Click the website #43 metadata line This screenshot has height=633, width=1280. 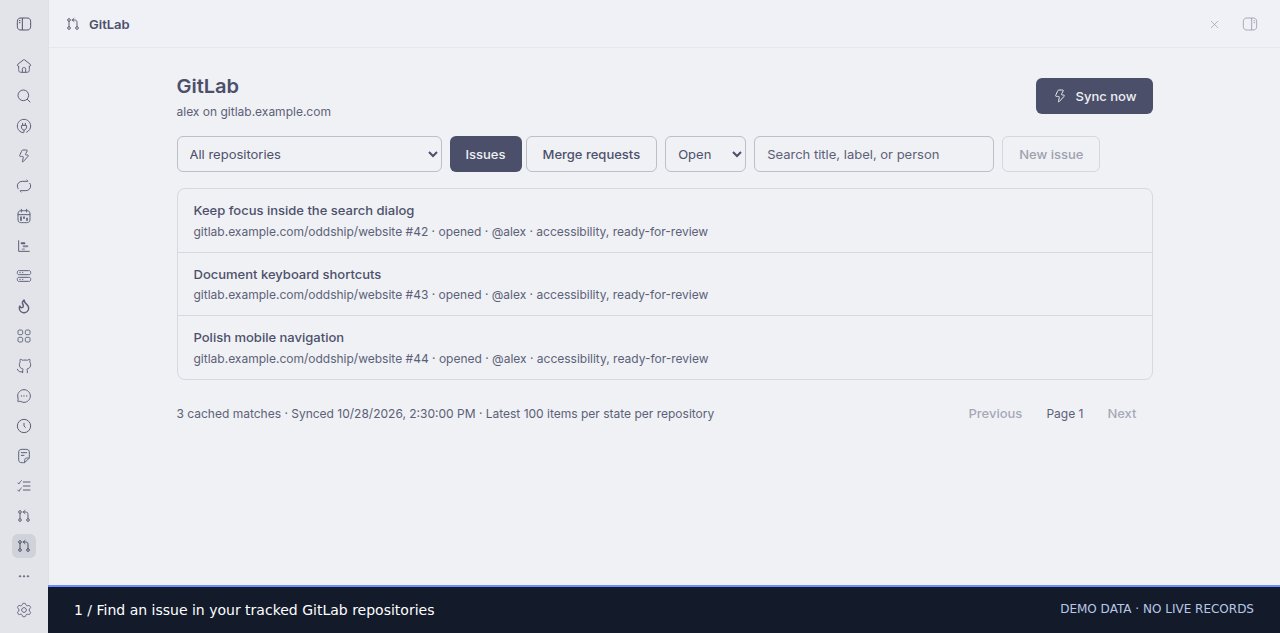[x=450, y=295]
